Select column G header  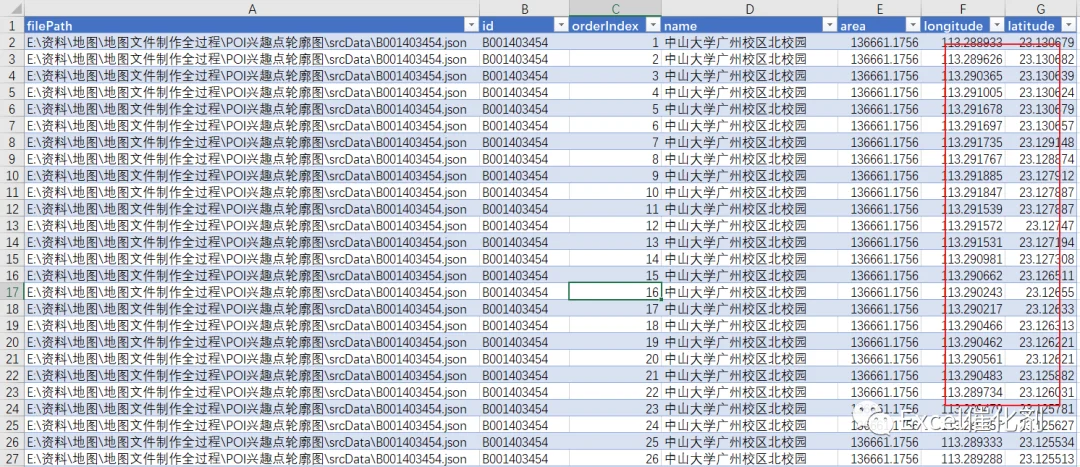coord(1041,8)
